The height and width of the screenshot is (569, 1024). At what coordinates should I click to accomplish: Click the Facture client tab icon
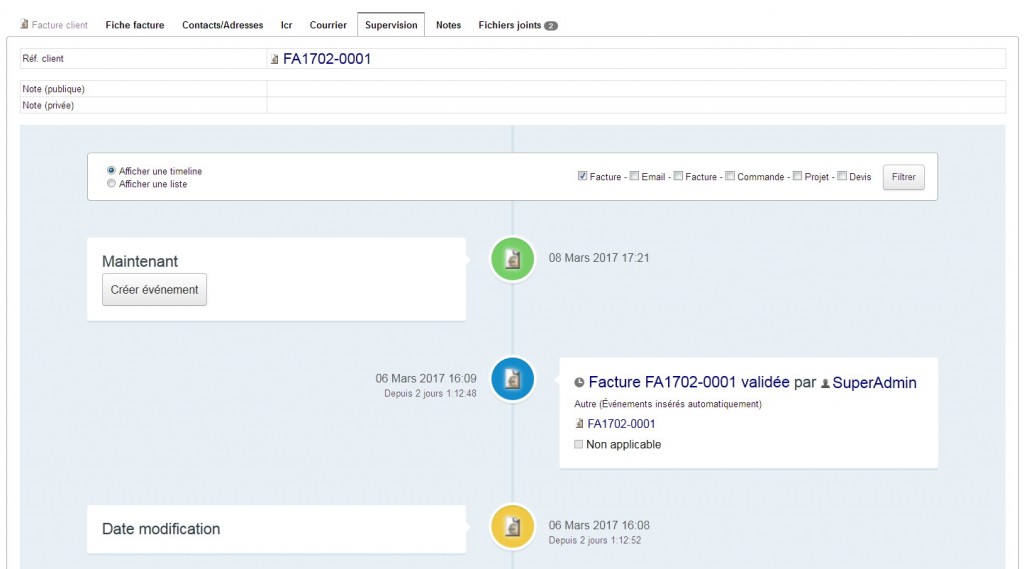click(24, 24)
